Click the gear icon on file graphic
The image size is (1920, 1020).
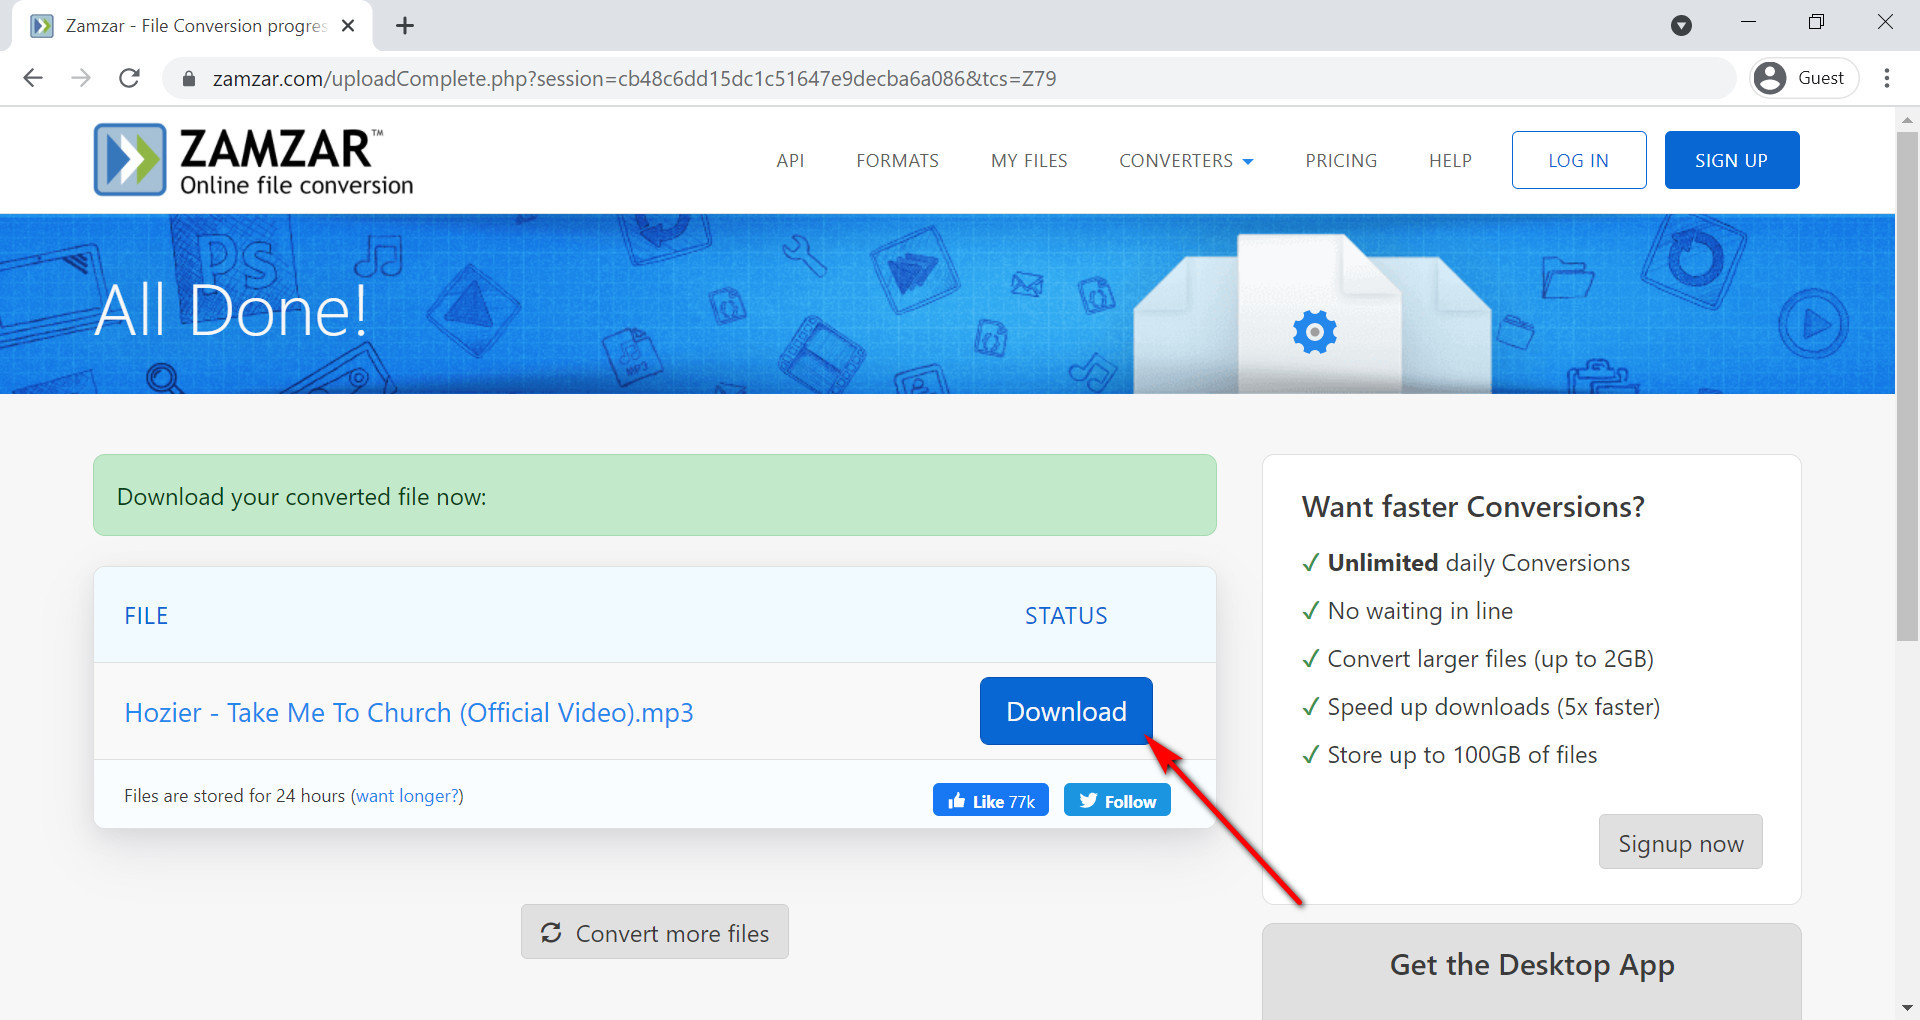tap(1315, 332)
